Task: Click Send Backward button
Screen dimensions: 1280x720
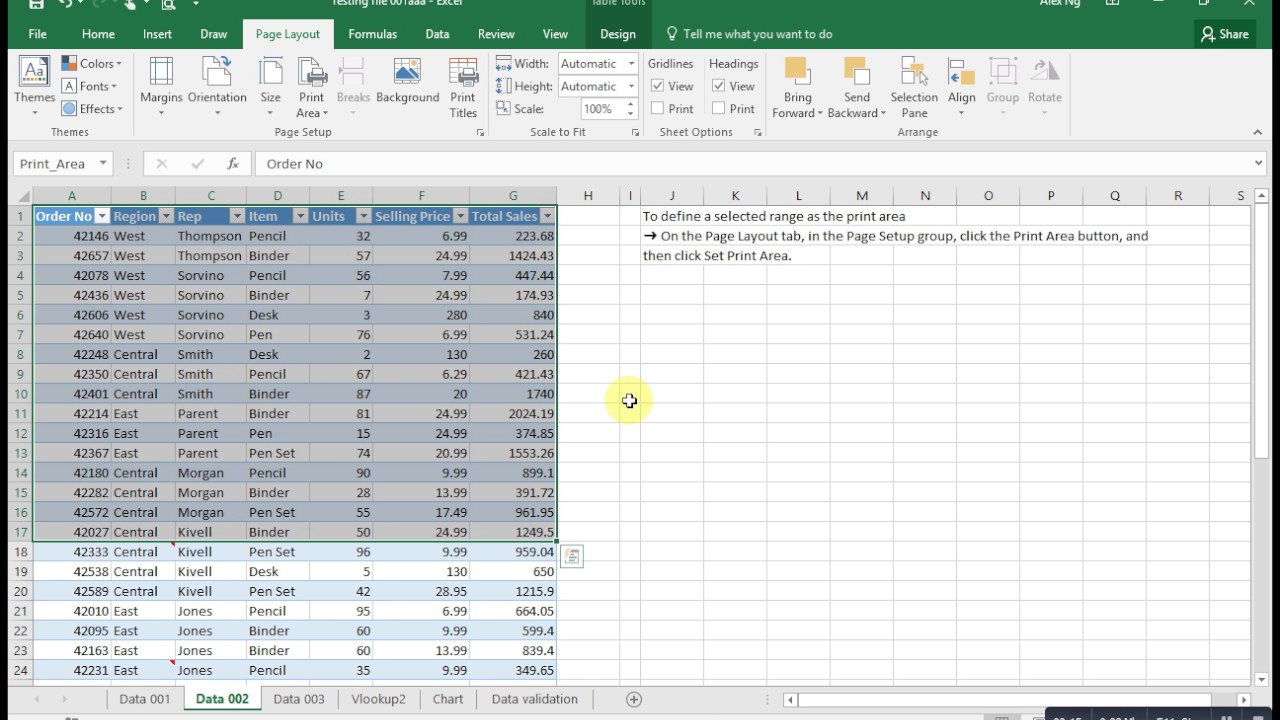Action: tap(856, 86)
